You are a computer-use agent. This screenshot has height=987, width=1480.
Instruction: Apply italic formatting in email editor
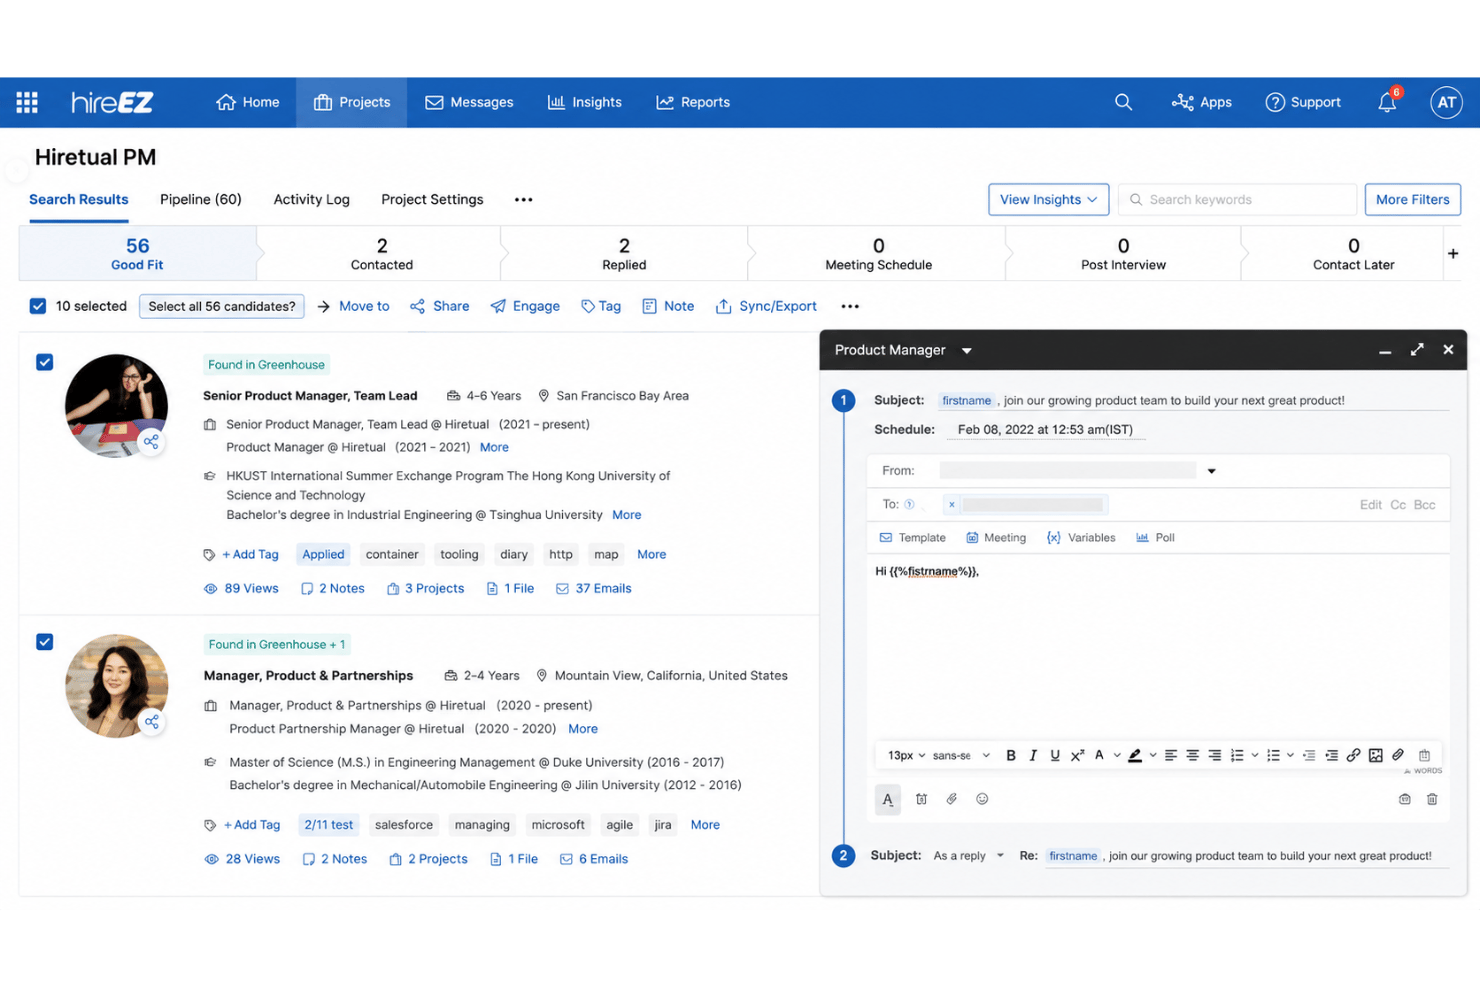pos(1033,755)
